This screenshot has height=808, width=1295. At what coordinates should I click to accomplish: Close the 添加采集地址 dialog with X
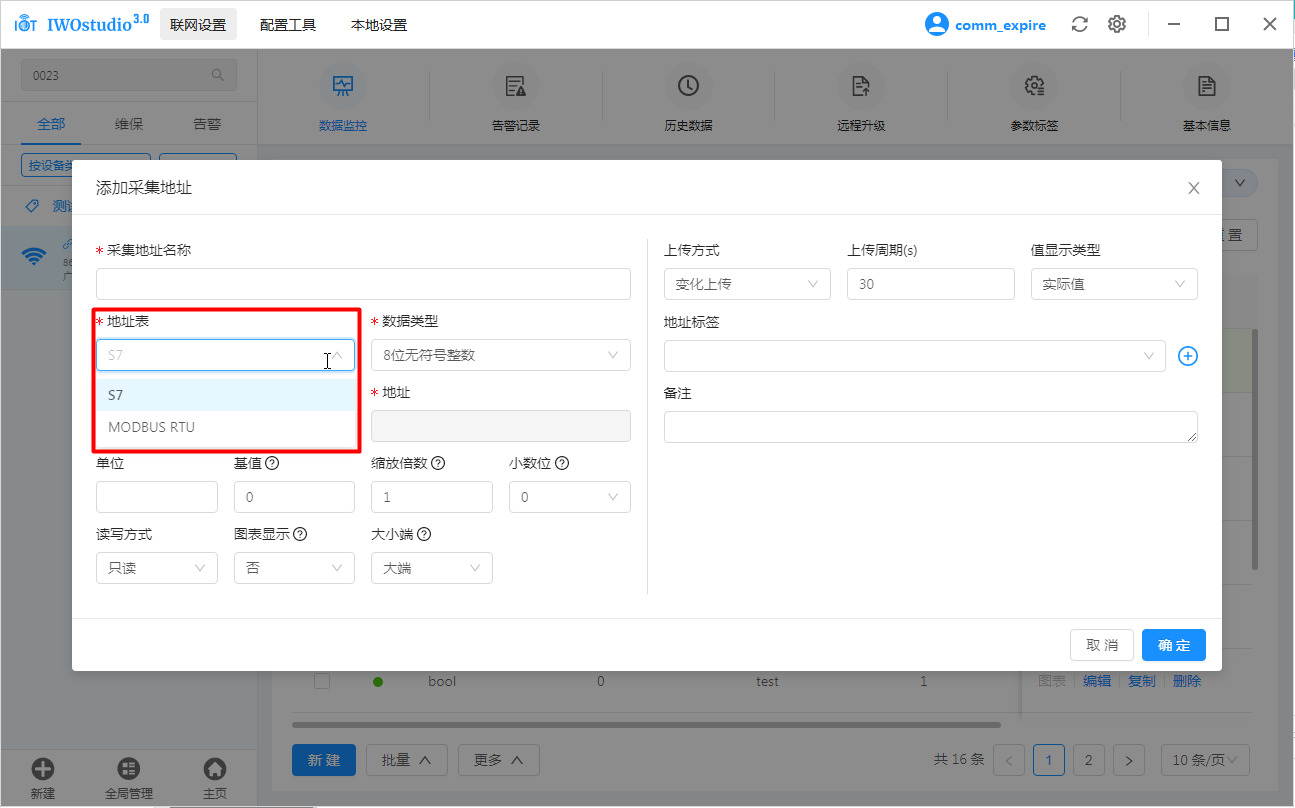click(x=1193, y=188)
